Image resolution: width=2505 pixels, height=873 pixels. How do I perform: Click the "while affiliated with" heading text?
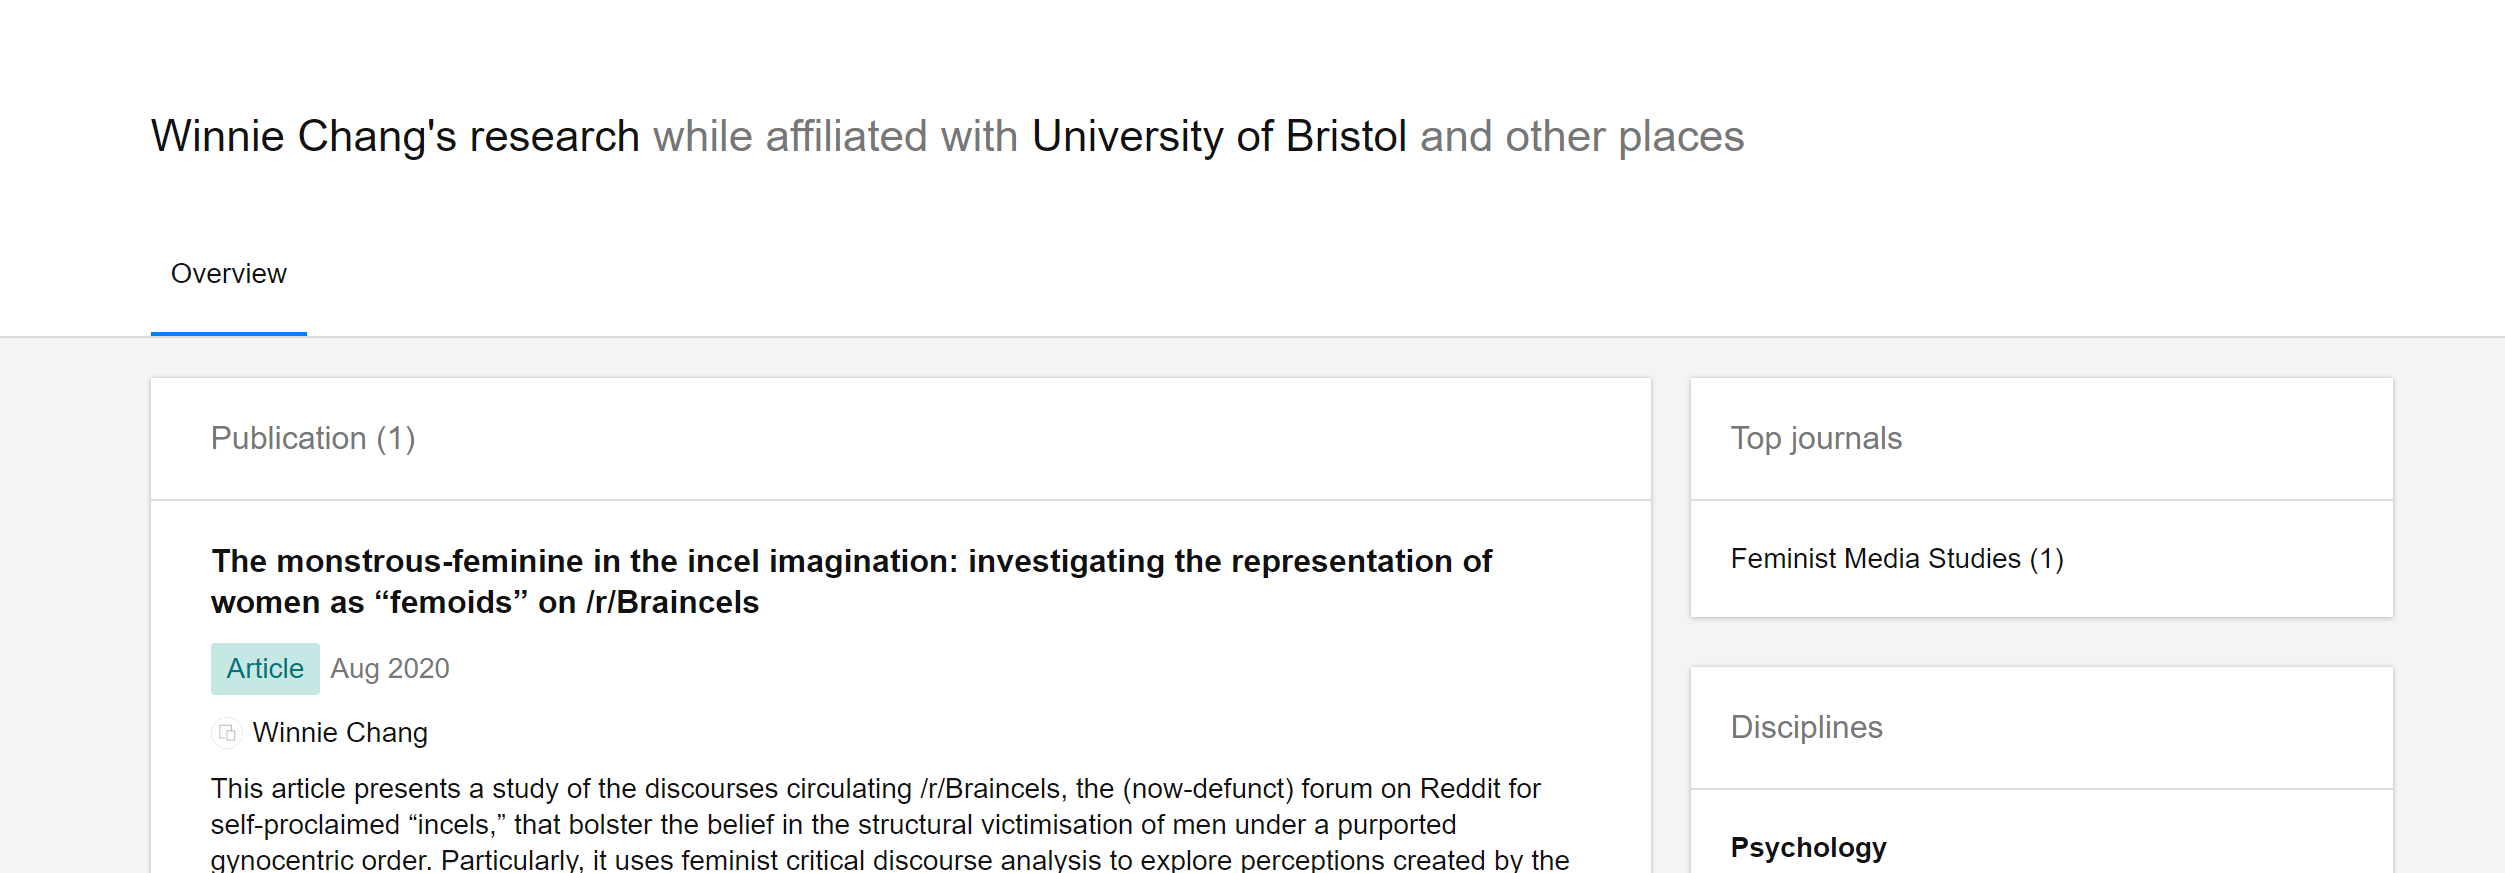pyautogui.click(x=835, y=137)
